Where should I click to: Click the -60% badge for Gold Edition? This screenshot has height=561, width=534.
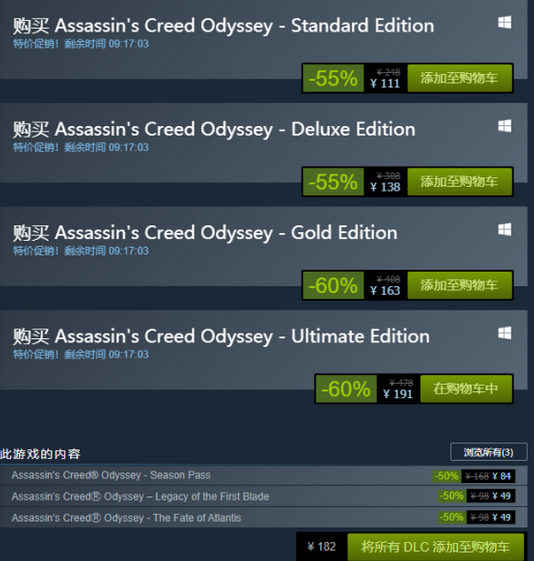pyautogui.click(x=333, y=285)
